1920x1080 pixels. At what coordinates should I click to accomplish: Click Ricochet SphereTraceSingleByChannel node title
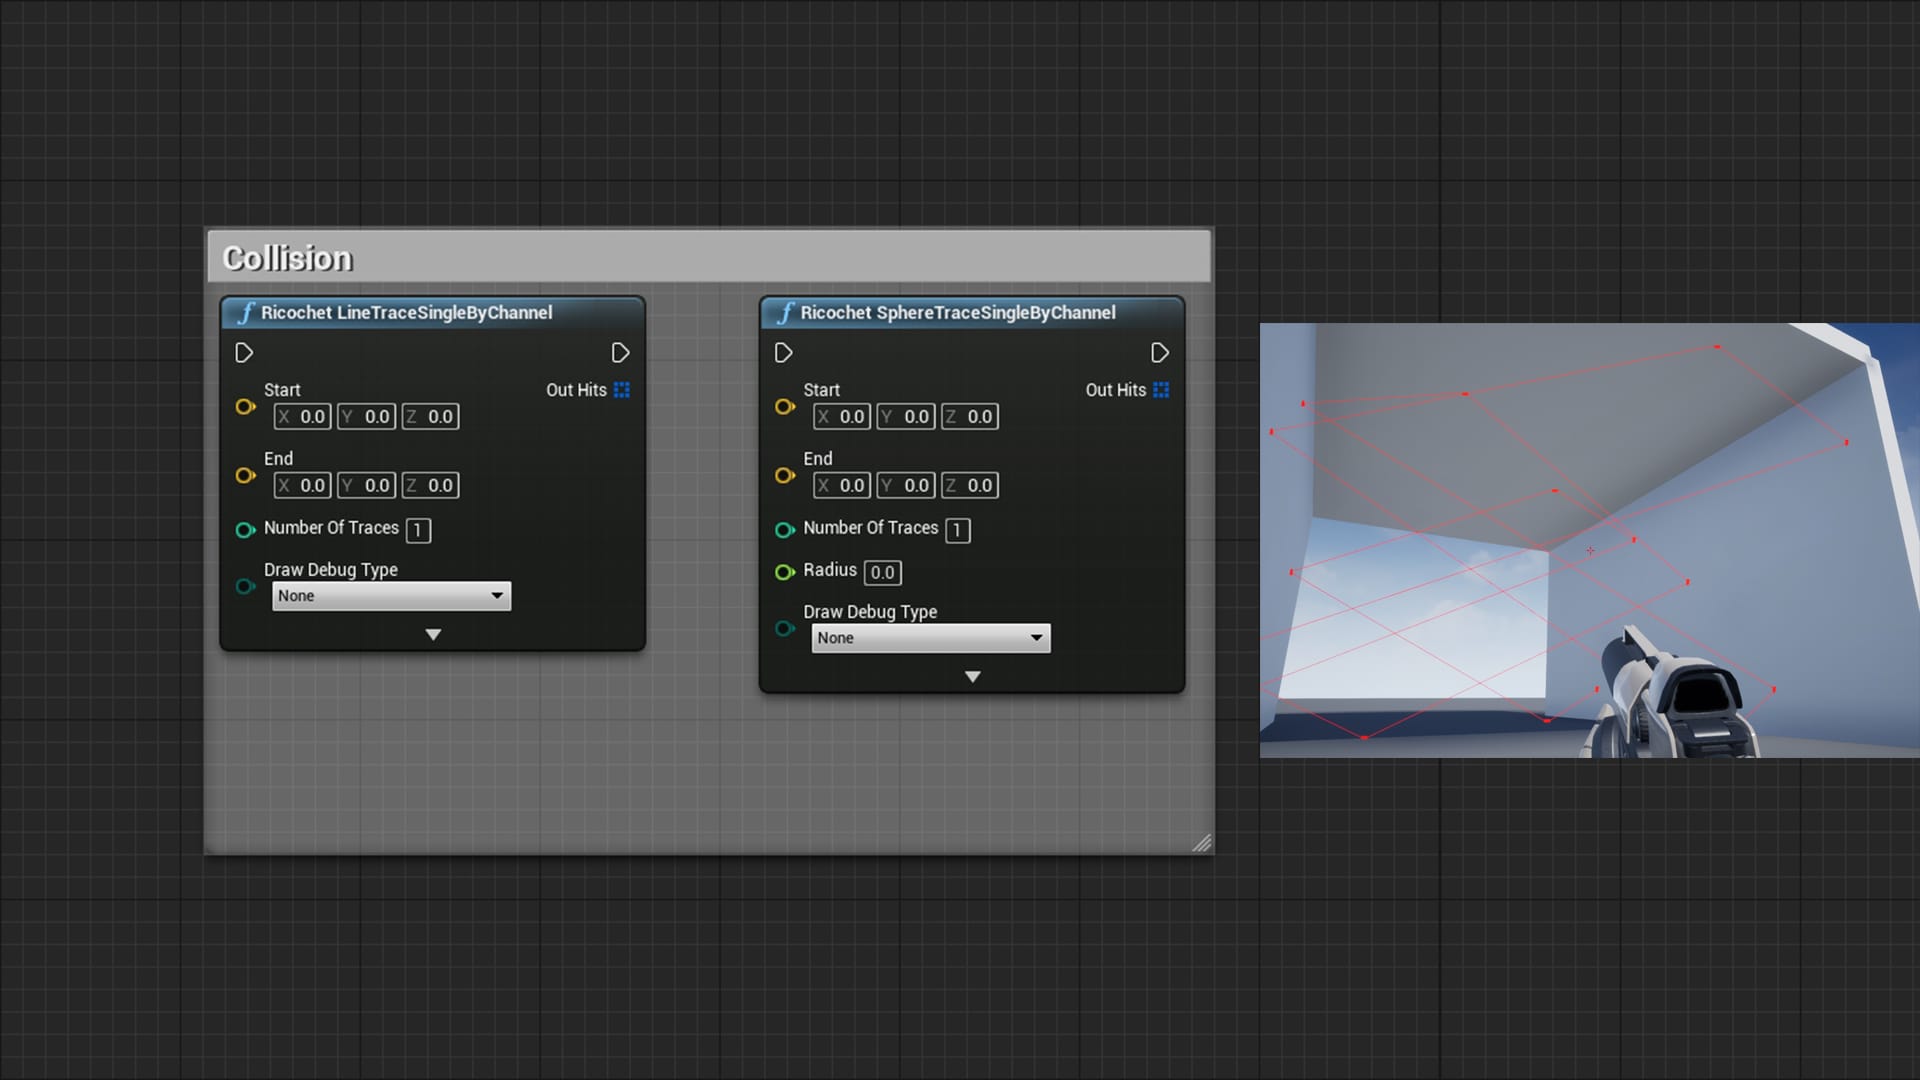(957, 313)
